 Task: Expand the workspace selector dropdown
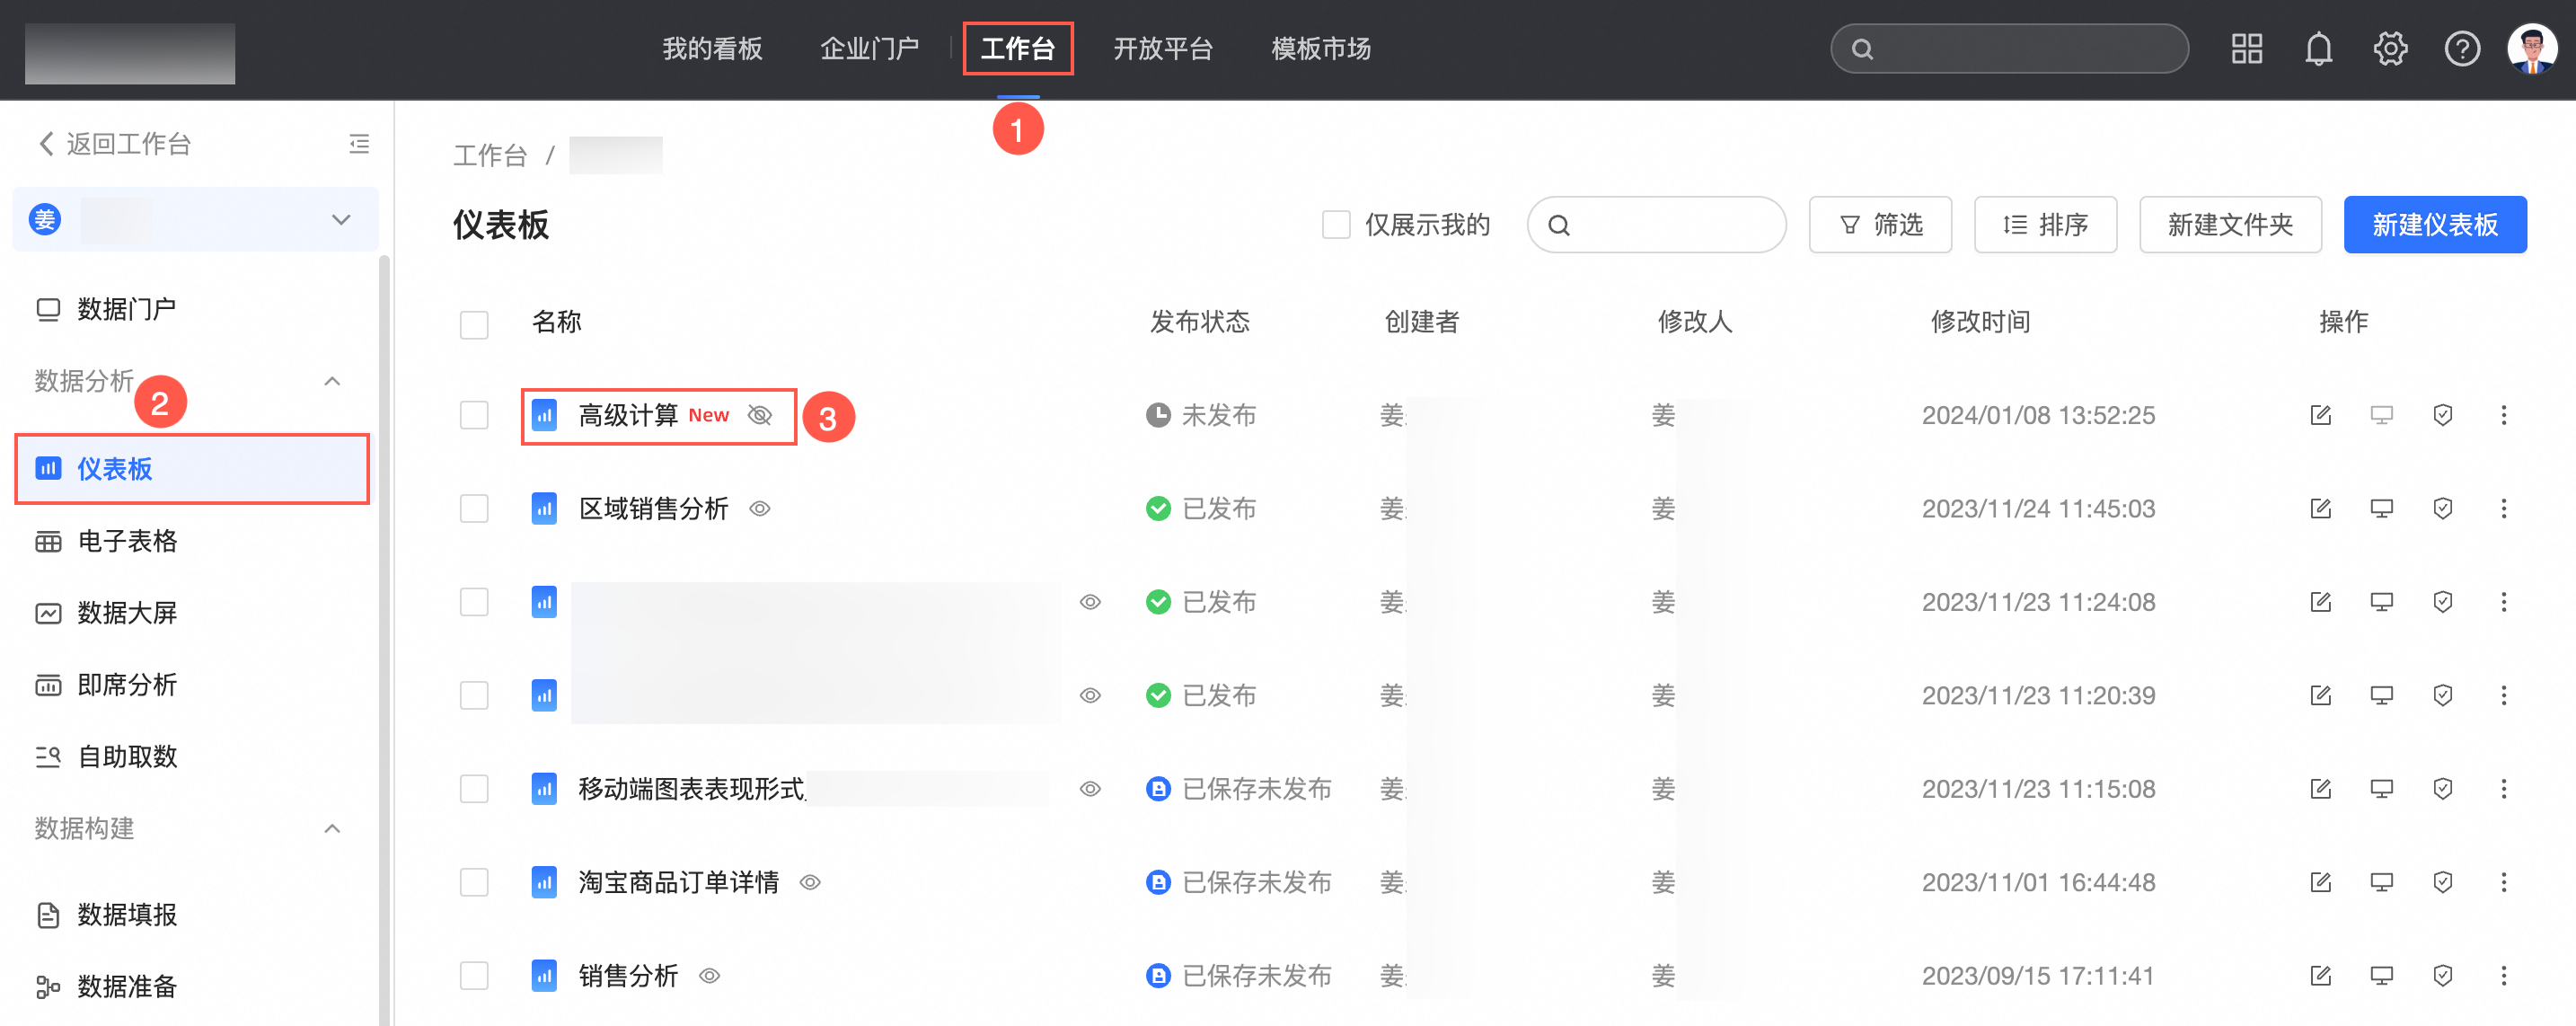coord(341,220)
